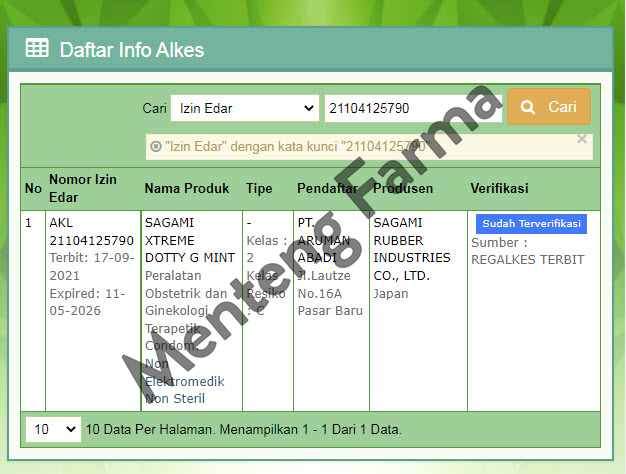This screenshot has height=474, width=626.
Task: Click the Nama Produk column header
Action: coord(187,188)
